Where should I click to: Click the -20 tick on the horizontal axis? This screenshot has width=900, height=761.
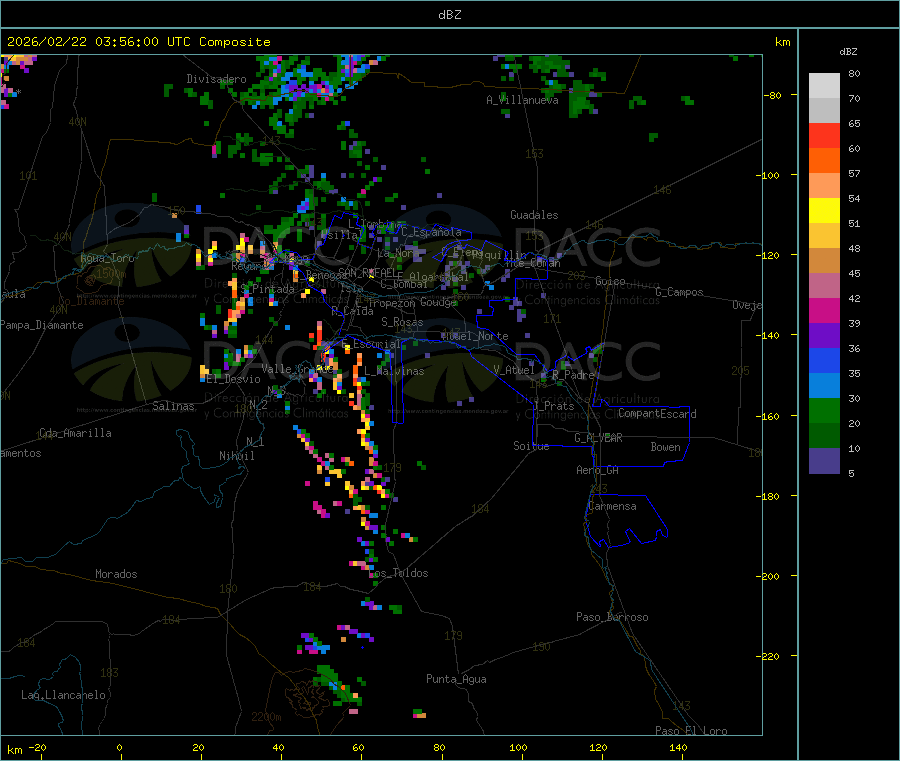[37, 747]
